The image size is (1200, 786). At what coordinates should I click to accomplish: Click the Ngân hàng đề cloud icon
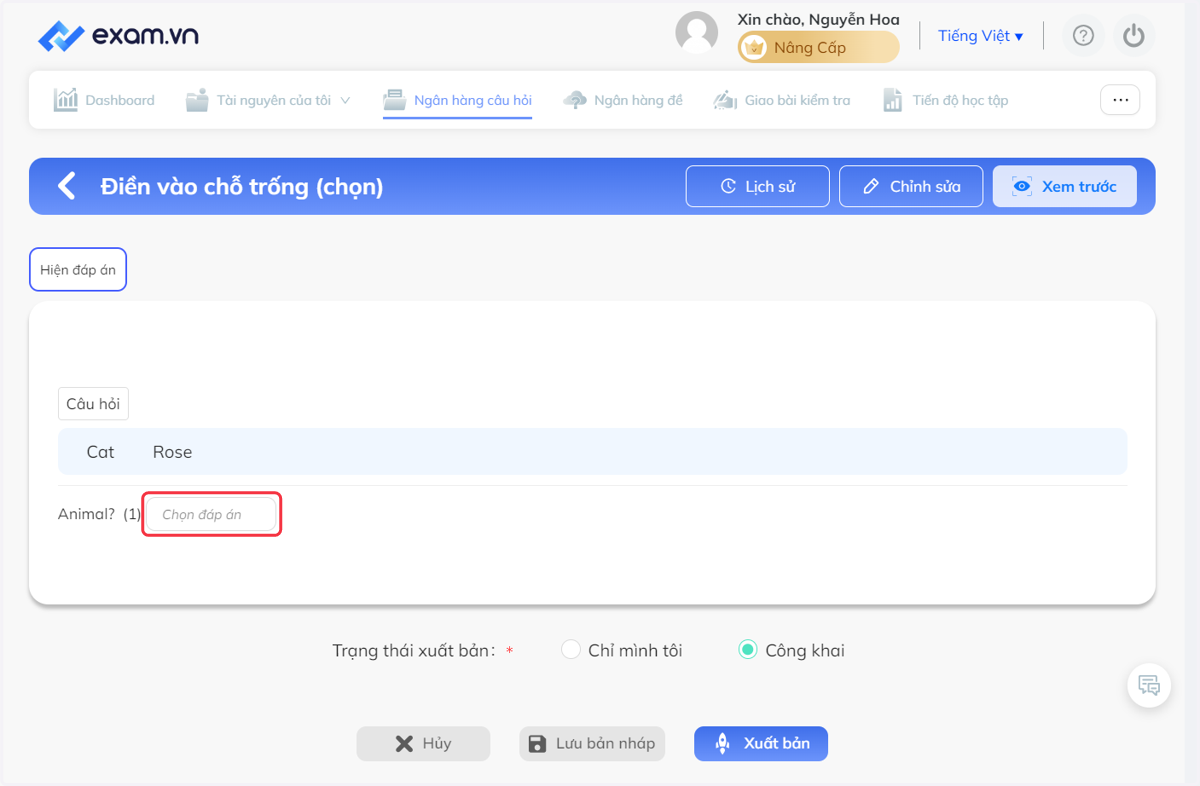pyautogui.click(x=575, y=100)
